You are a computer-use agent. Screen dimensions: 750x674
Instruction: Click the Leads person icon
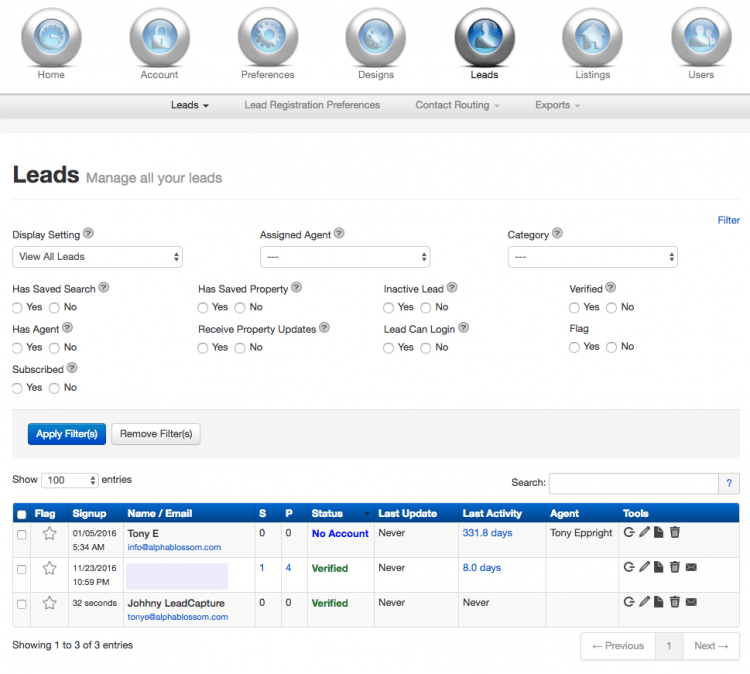(485, 37)
